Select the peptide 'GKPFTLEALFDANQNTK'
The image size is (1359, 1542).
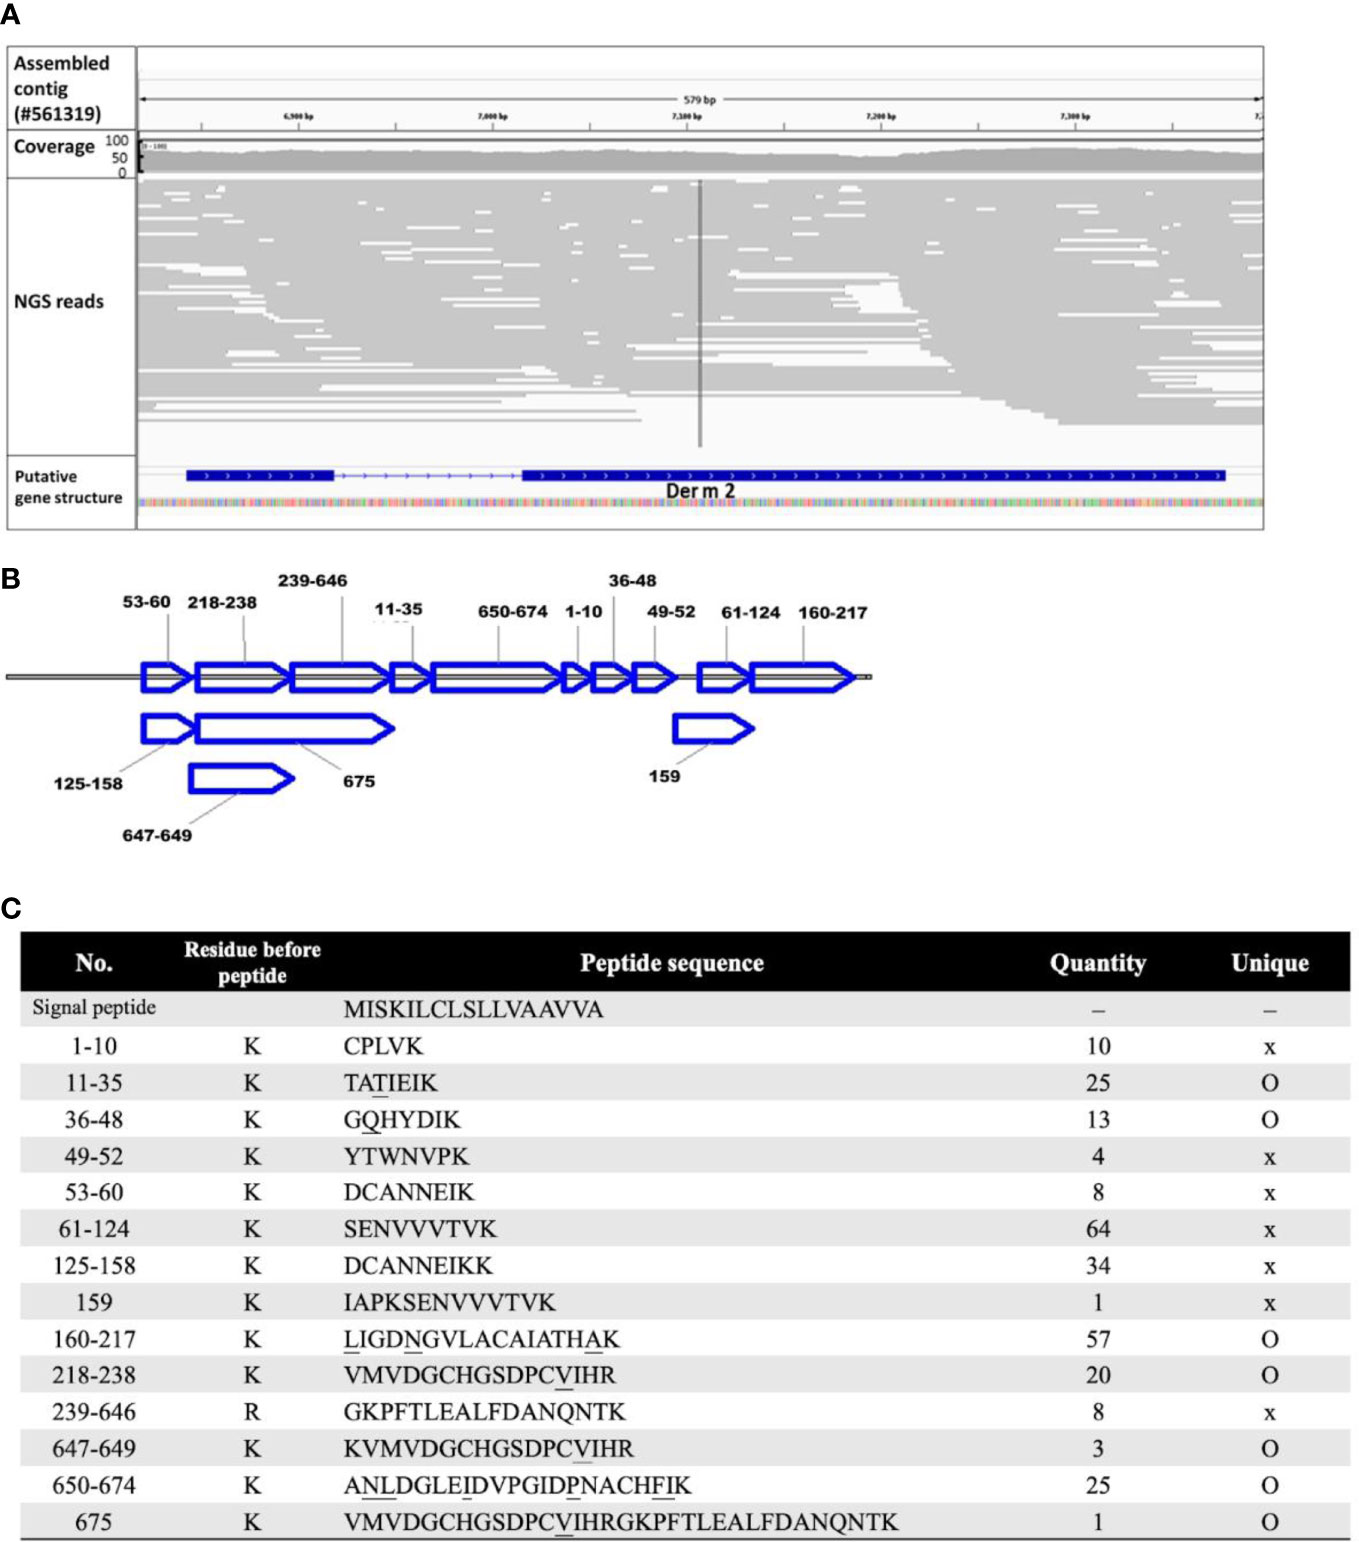click(x=484, y=1412)
